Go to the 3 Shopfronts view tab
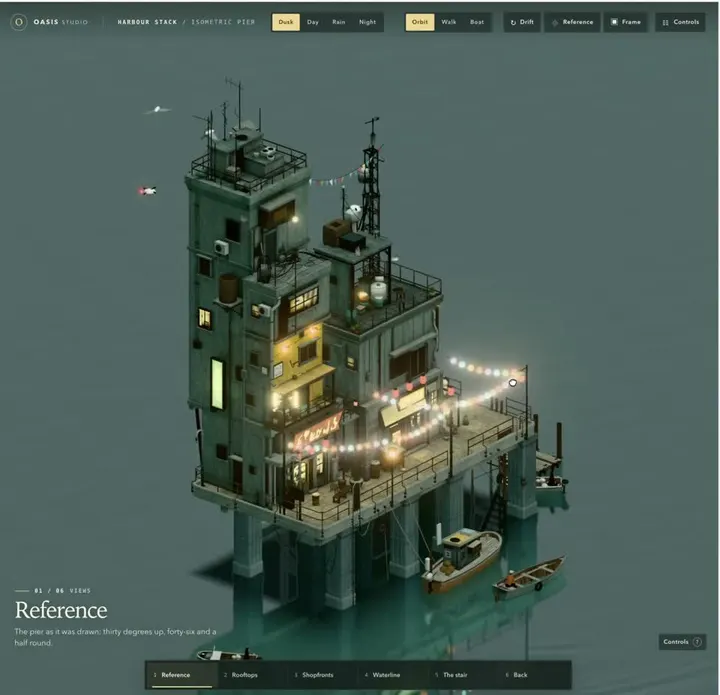Screen dimensions: 720x695 pyautogui.click(x=323, y=675)
